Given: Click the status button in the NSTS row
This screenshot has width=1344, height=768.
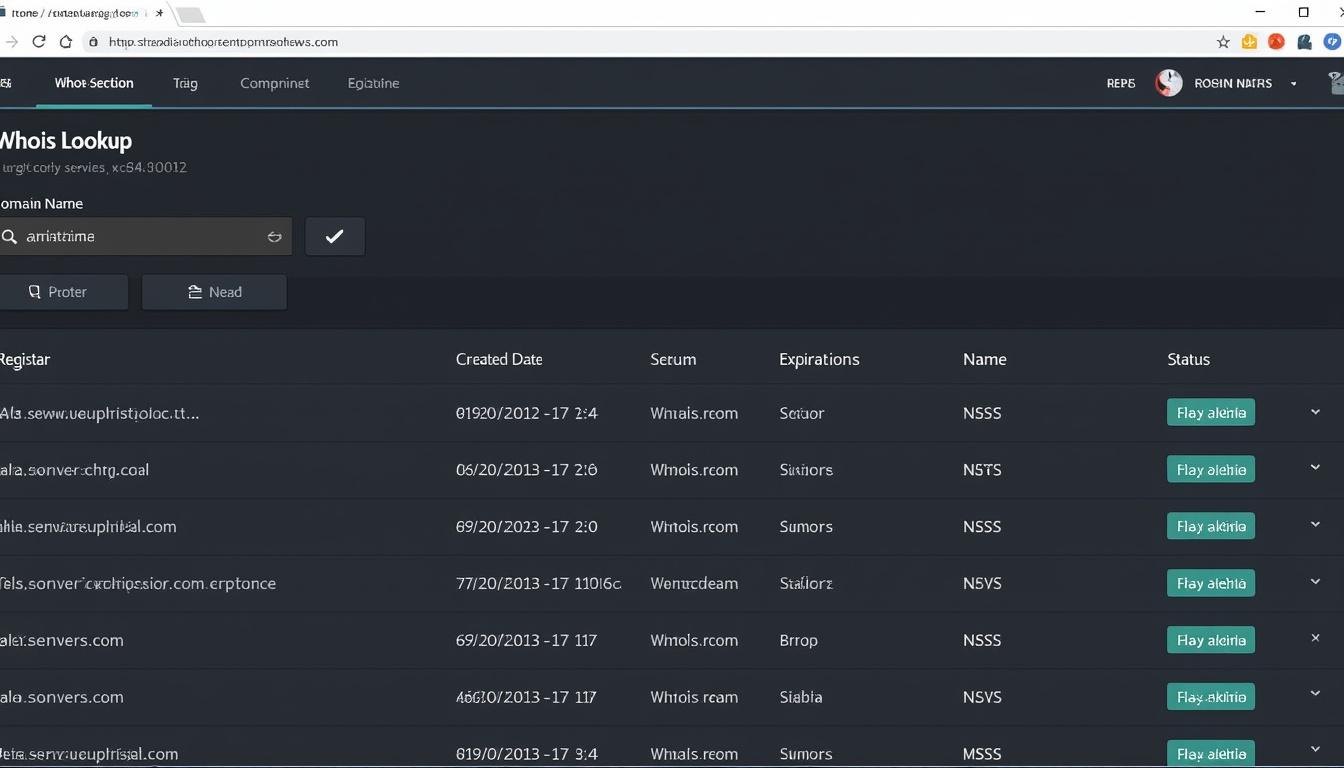Looking at the screenshot, I should click(1211, 470).
